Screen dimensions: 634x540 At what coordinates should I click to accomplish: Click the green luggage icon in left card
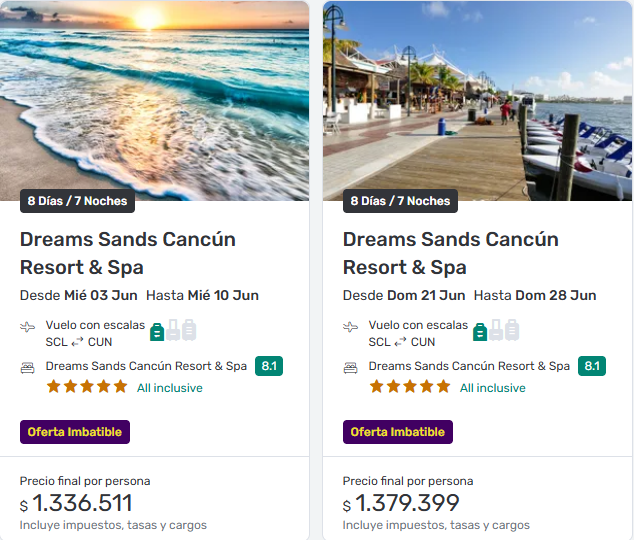pyautogui.click(x=158, y=331)
